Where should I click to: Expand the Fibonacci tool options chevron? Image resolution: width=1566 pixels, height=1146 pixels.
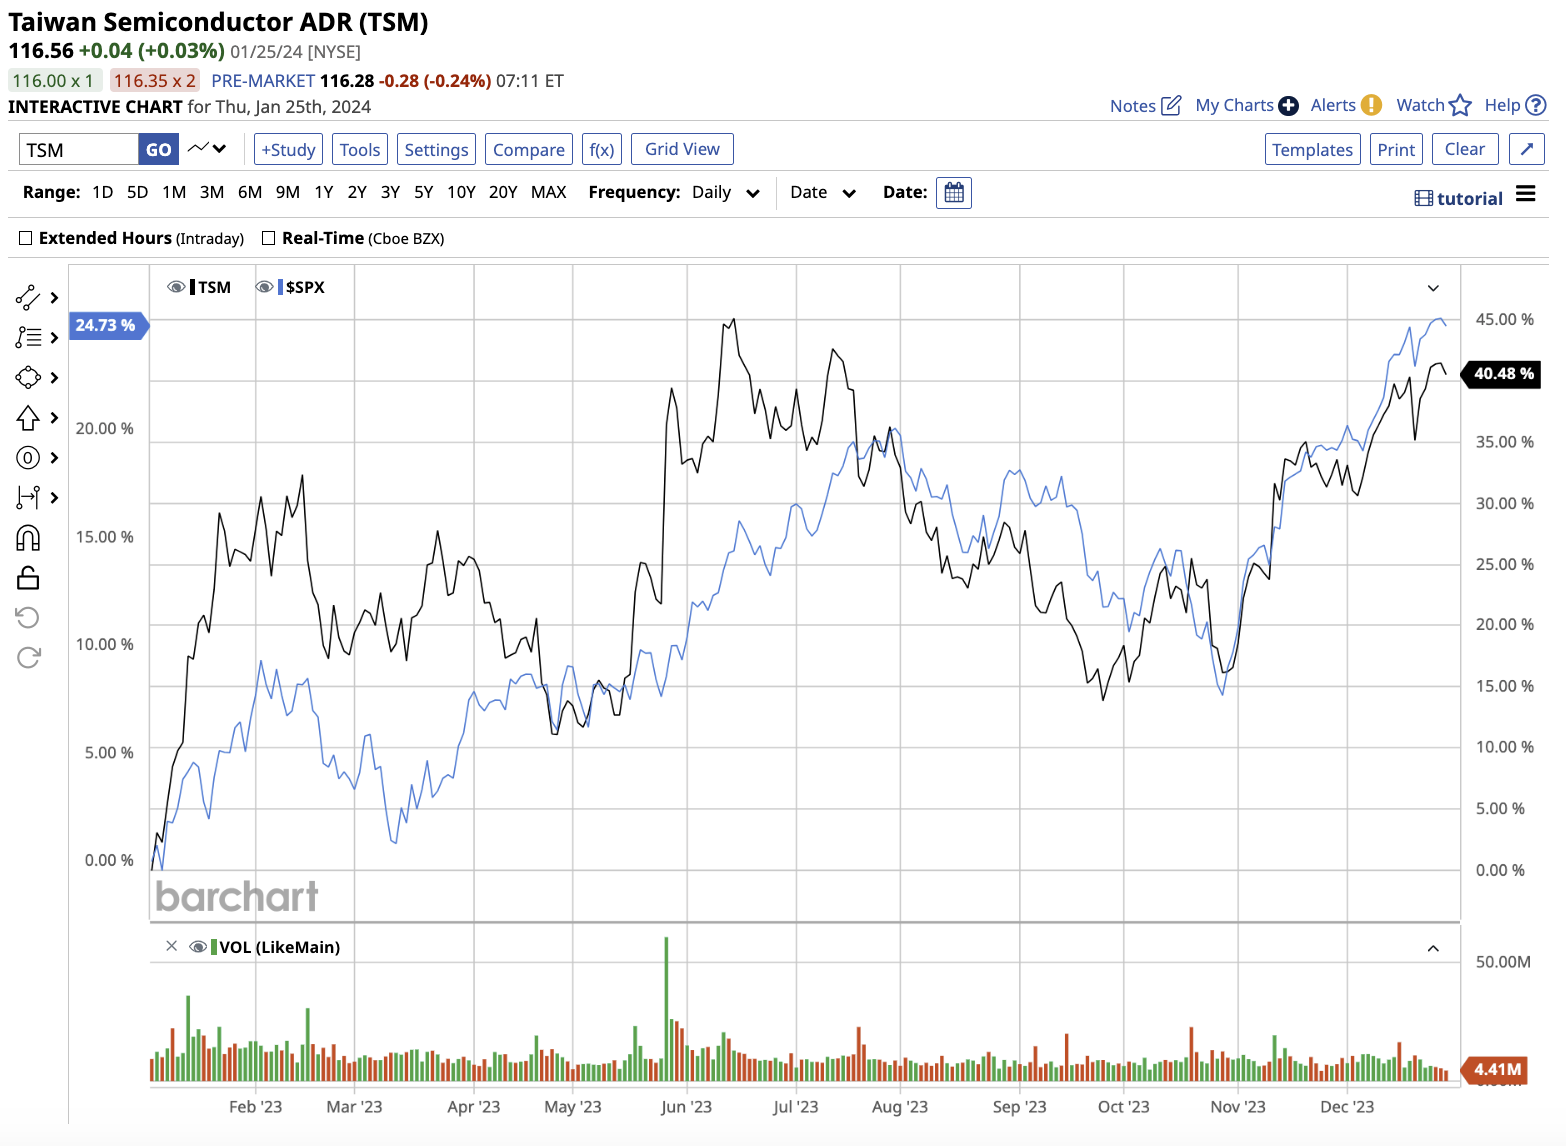tap(54, 337)
